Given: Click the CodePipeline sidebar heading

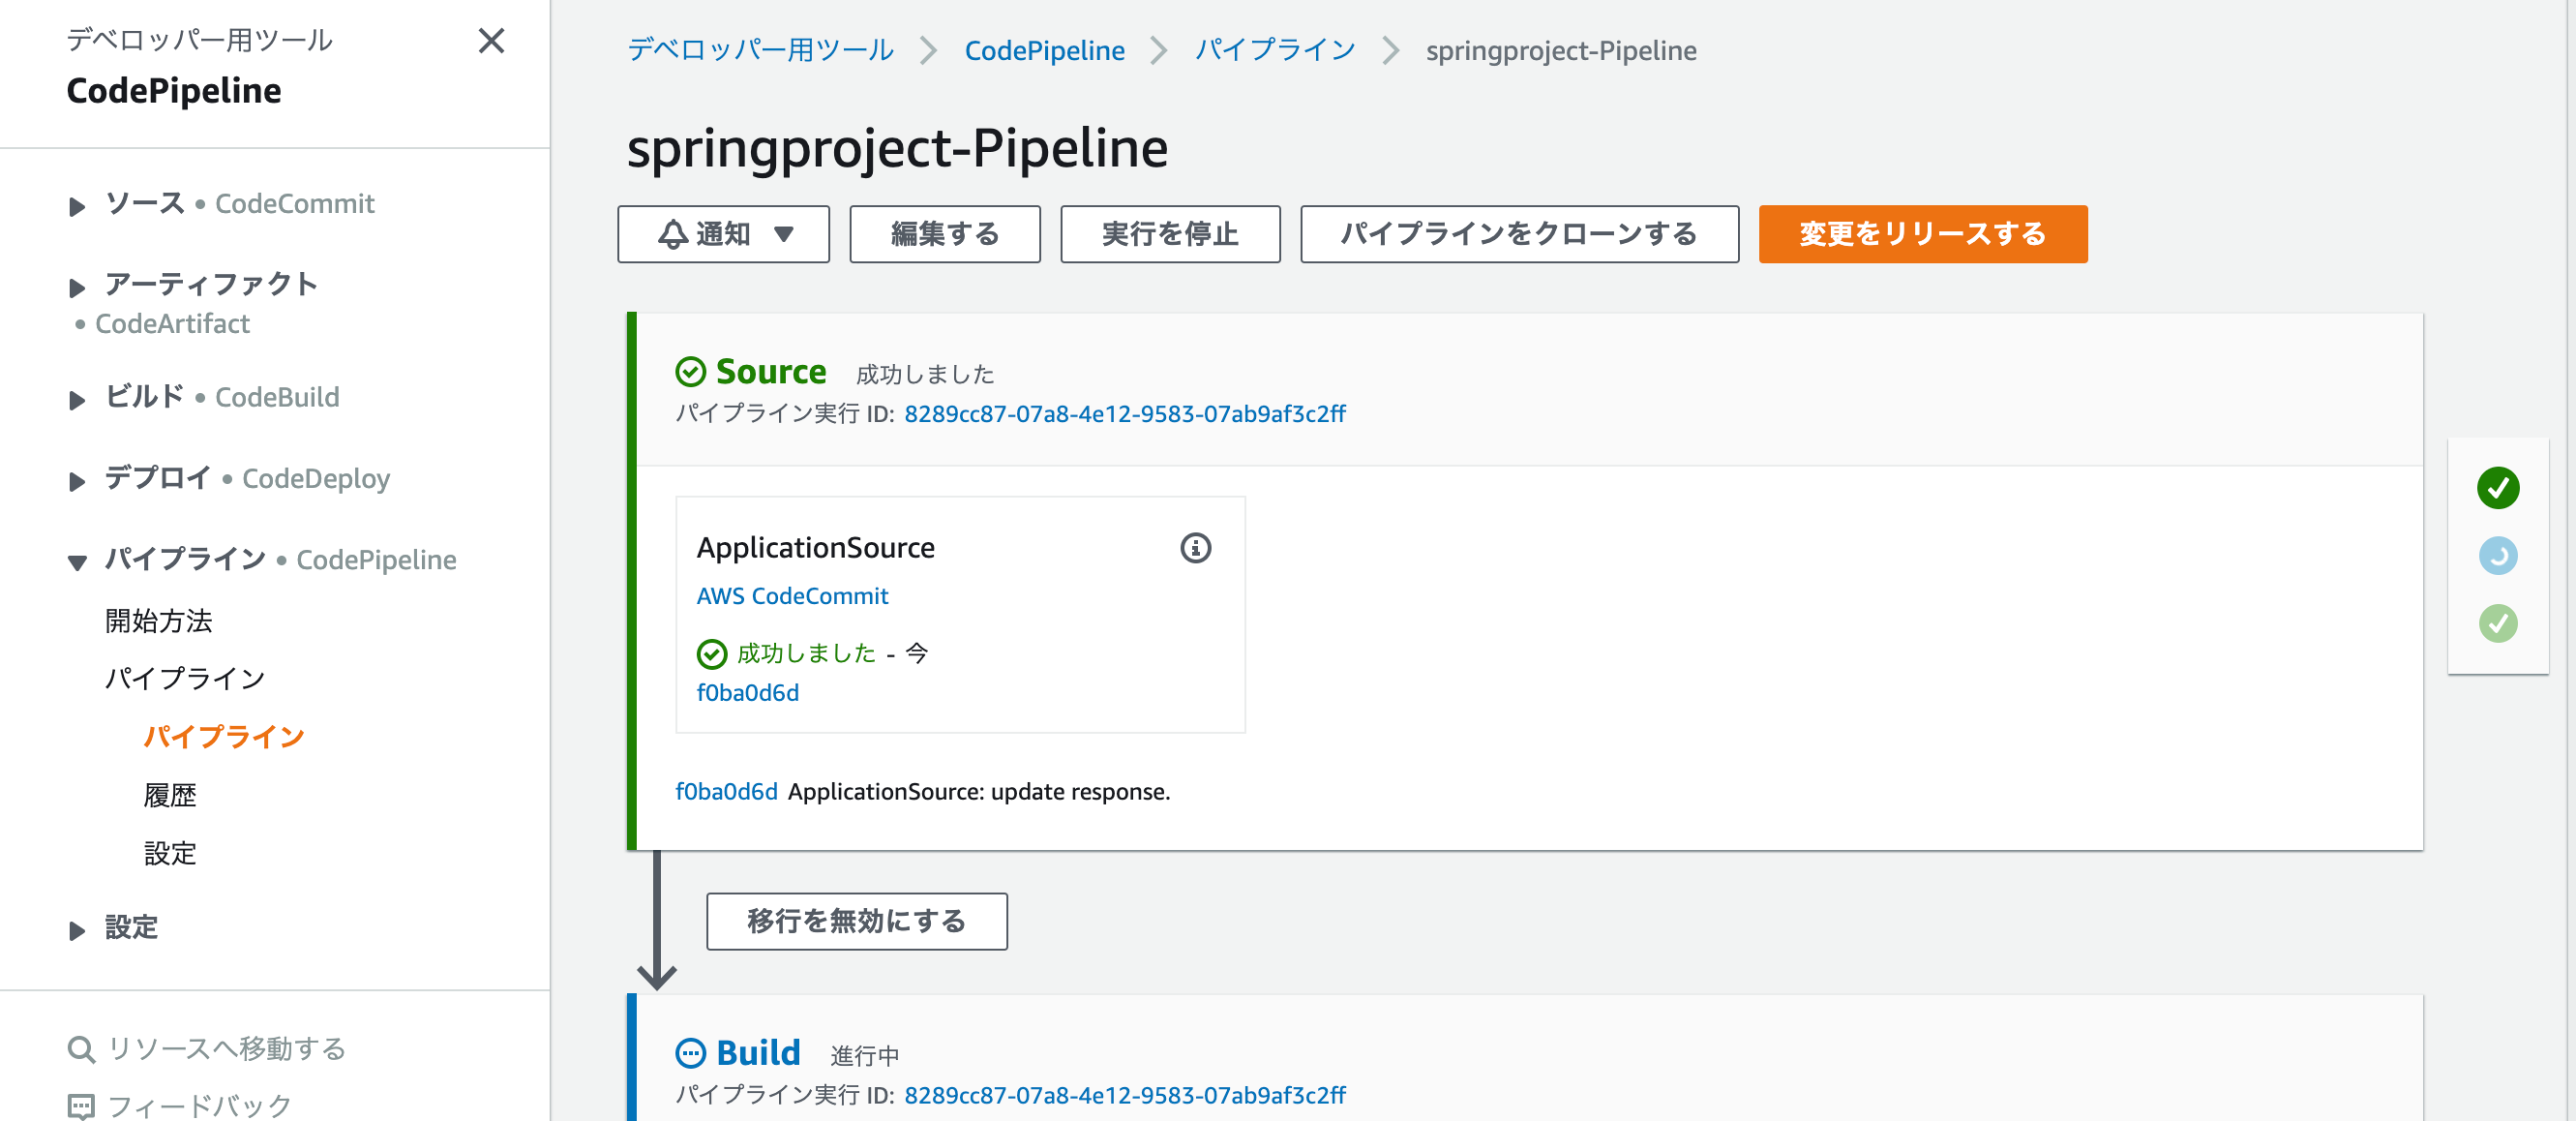Looking at the screenshot, I should pyautogui.click(x=174, y=91).
